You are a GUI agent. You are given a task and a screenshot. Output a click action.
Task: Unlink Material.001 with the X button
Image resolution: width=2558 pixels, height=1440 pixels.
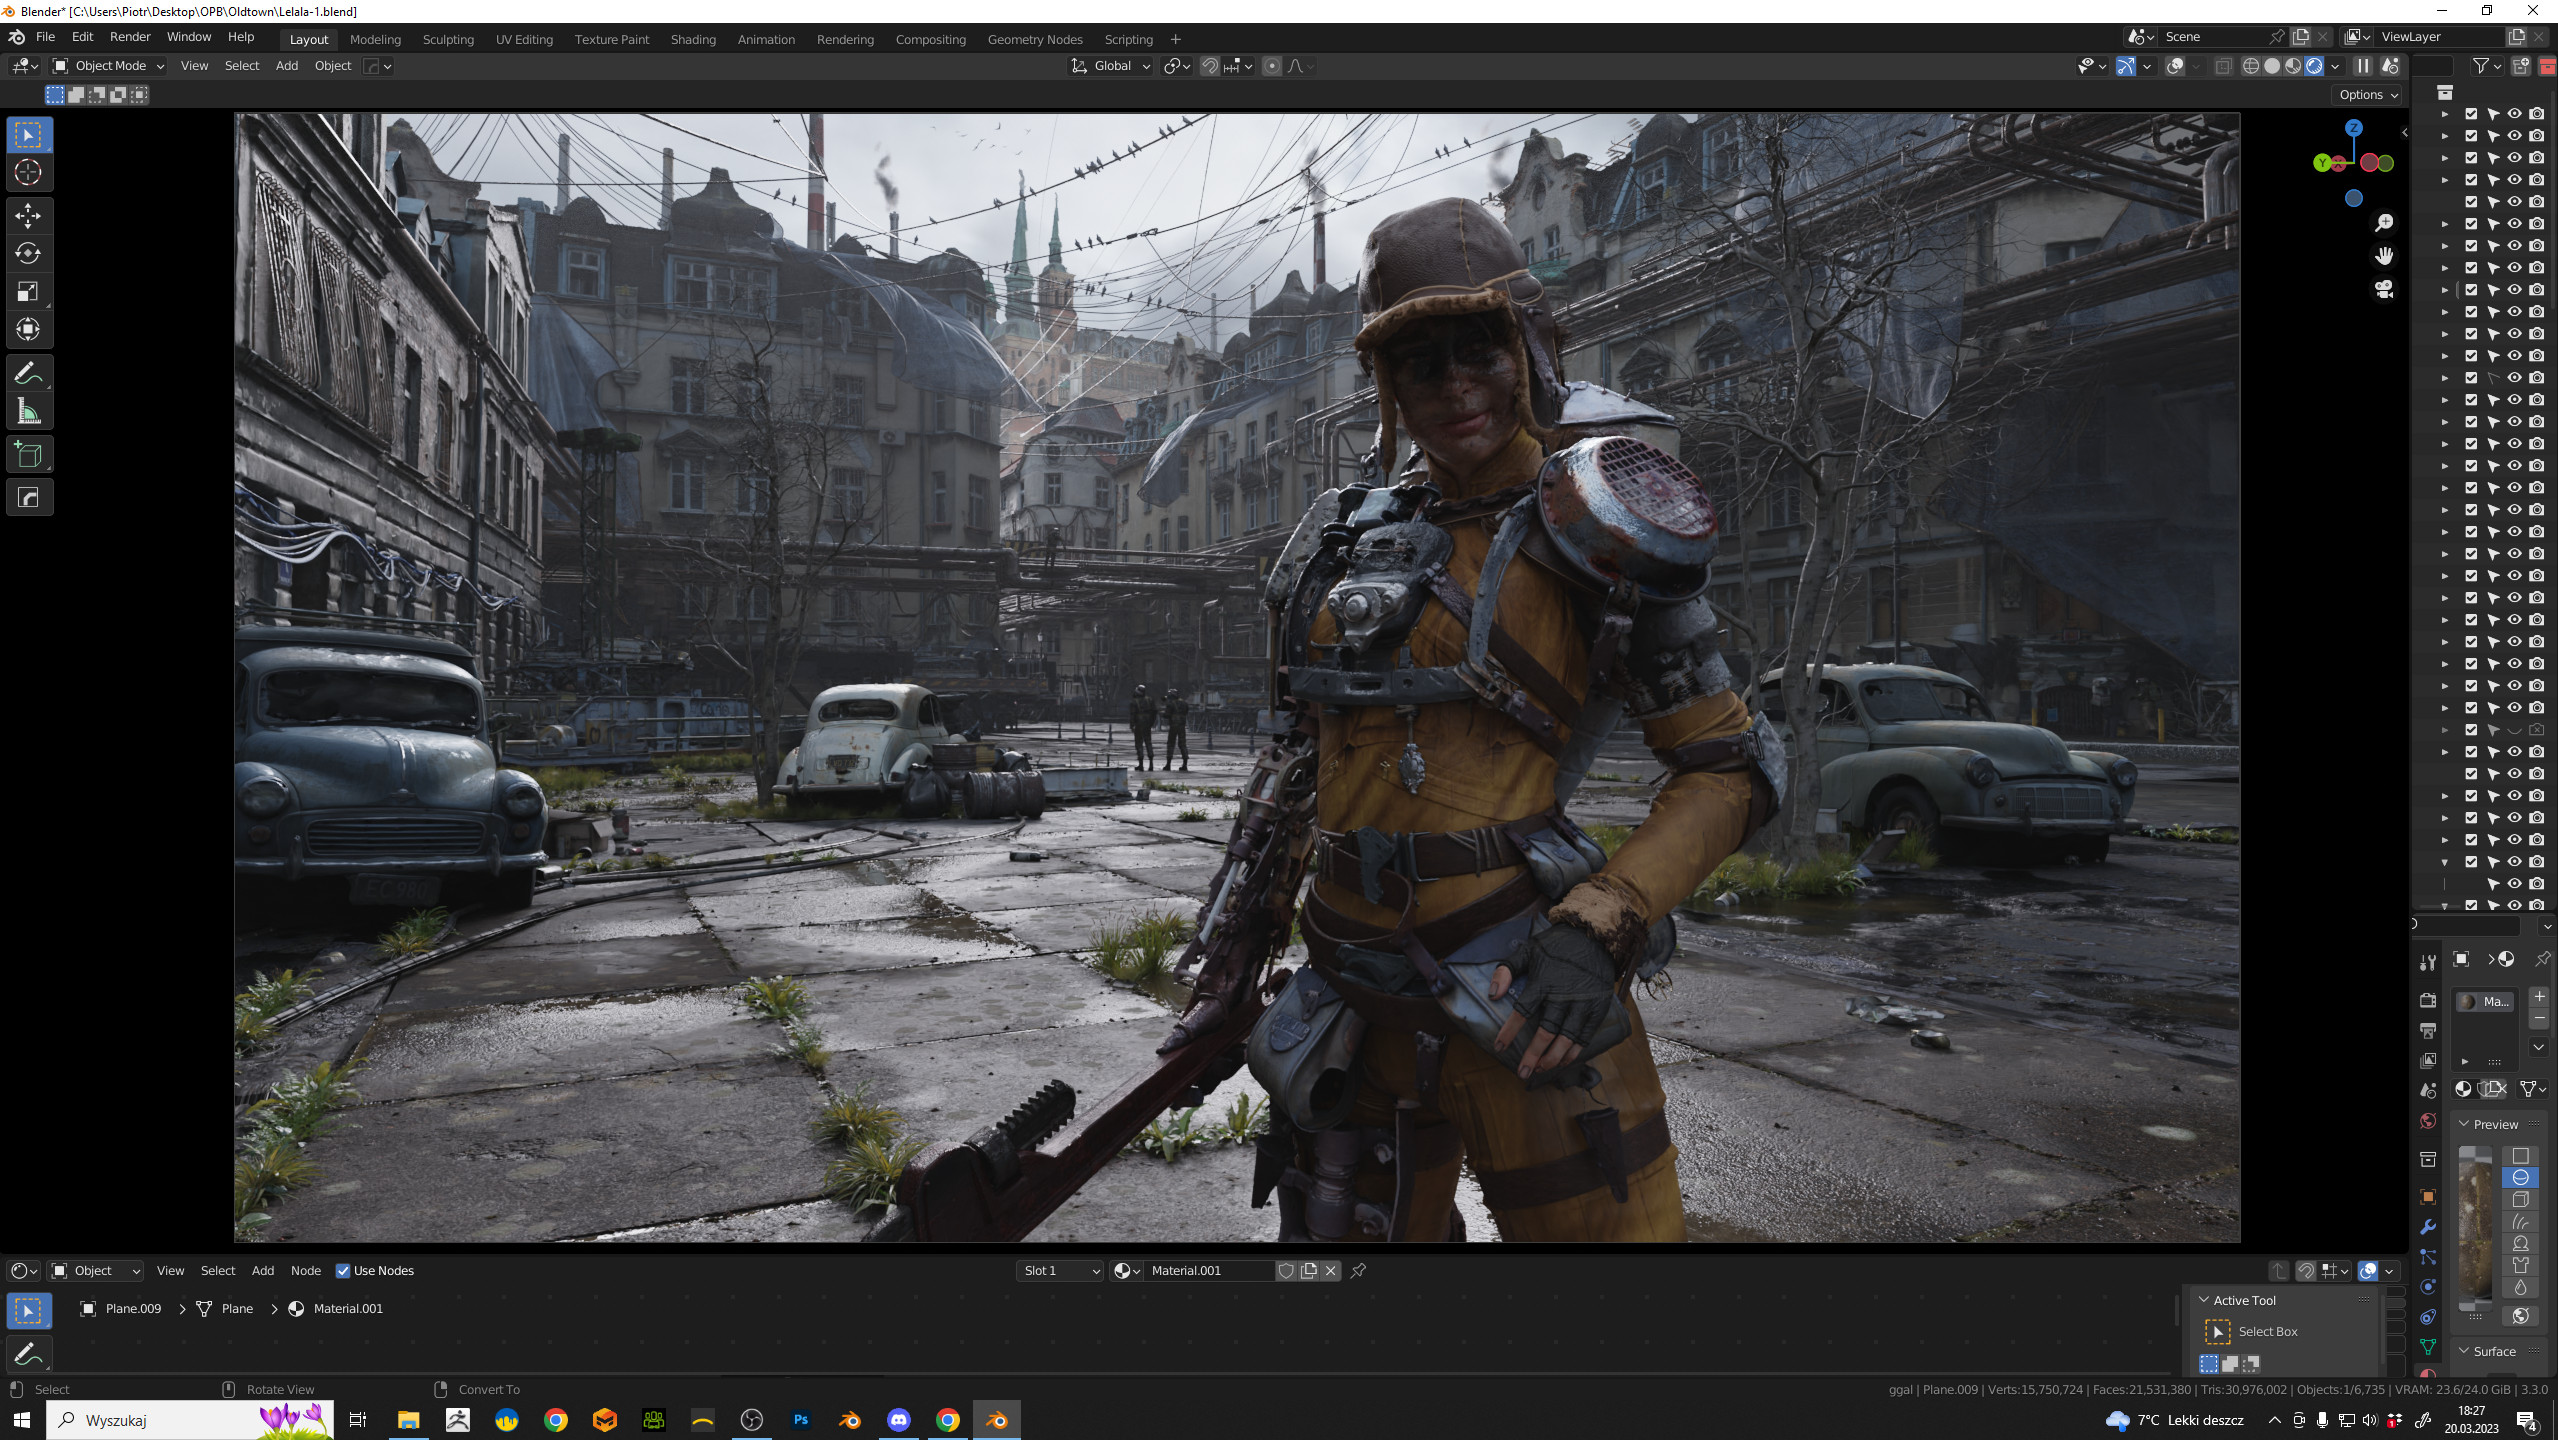click(1330, 1271)
